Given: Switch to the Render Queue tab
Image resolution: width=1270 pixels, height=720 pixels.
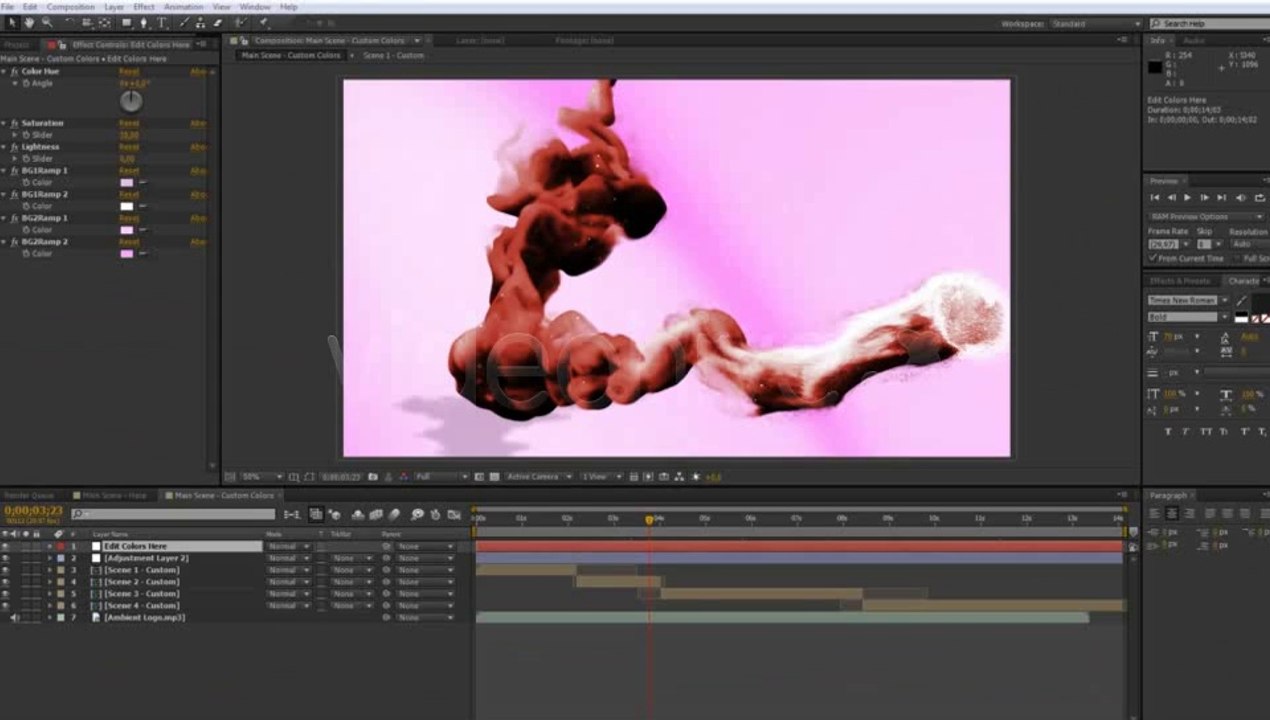Looking at the screenshot, I should pyautogui.click(x=30, y=495).
